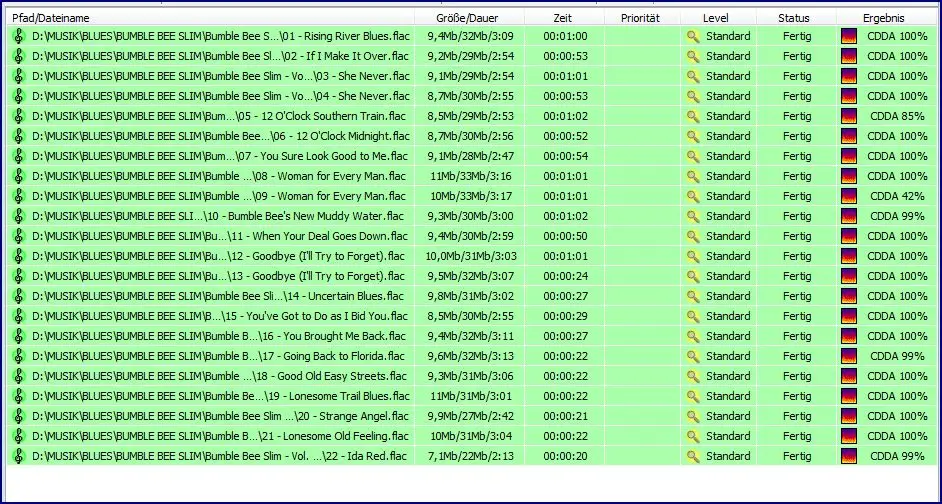
Task: Click music note icon for 12 O'Clock Midnight
Action: [19, 136]
